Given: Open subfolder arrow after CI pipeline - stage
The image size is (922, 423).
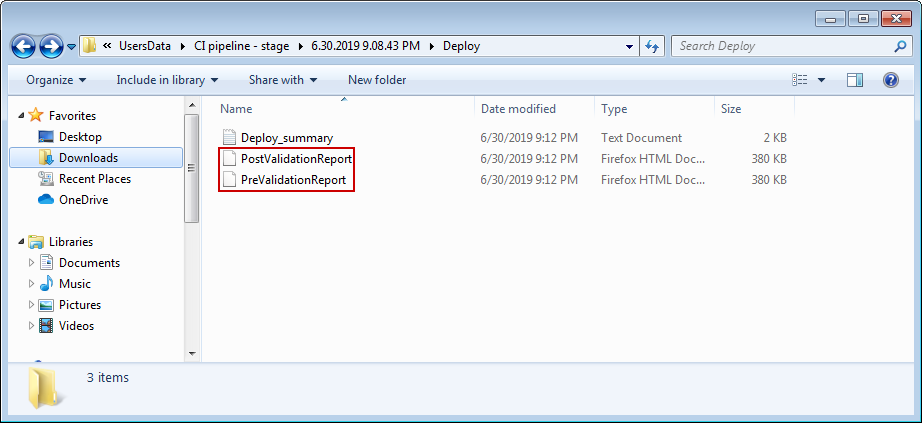Looking at the screenshot, I should click(x=300, y=46).
